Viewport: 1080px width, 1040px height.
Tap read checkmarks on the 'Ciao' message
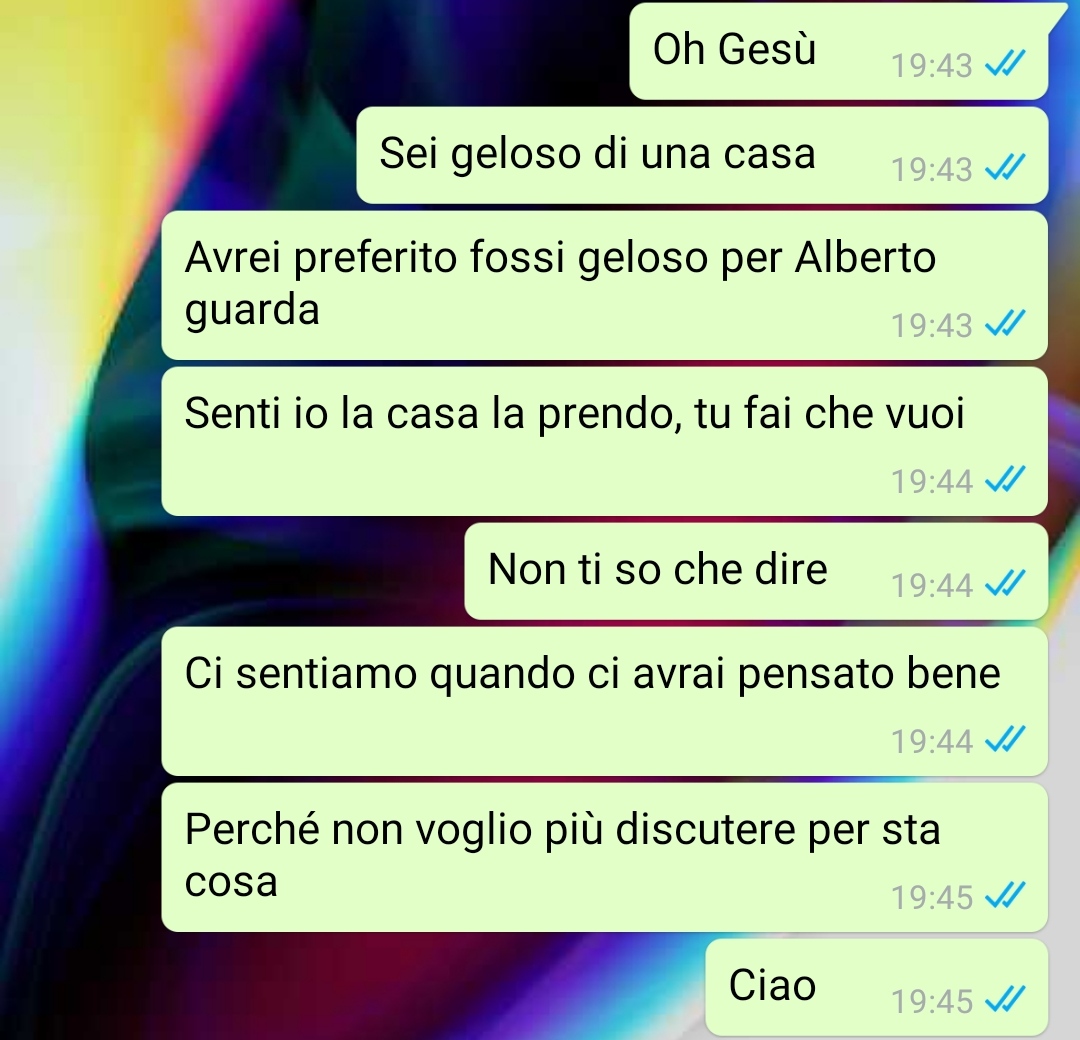1005,999
